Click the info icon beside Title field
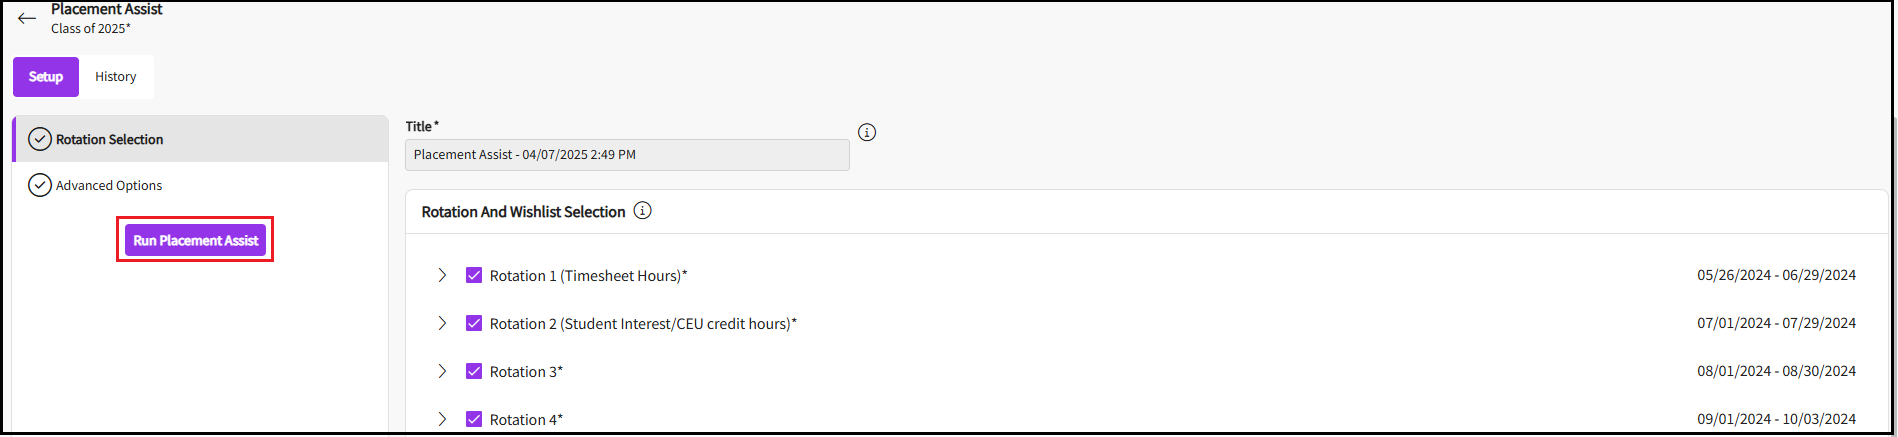 pos(867,132)
